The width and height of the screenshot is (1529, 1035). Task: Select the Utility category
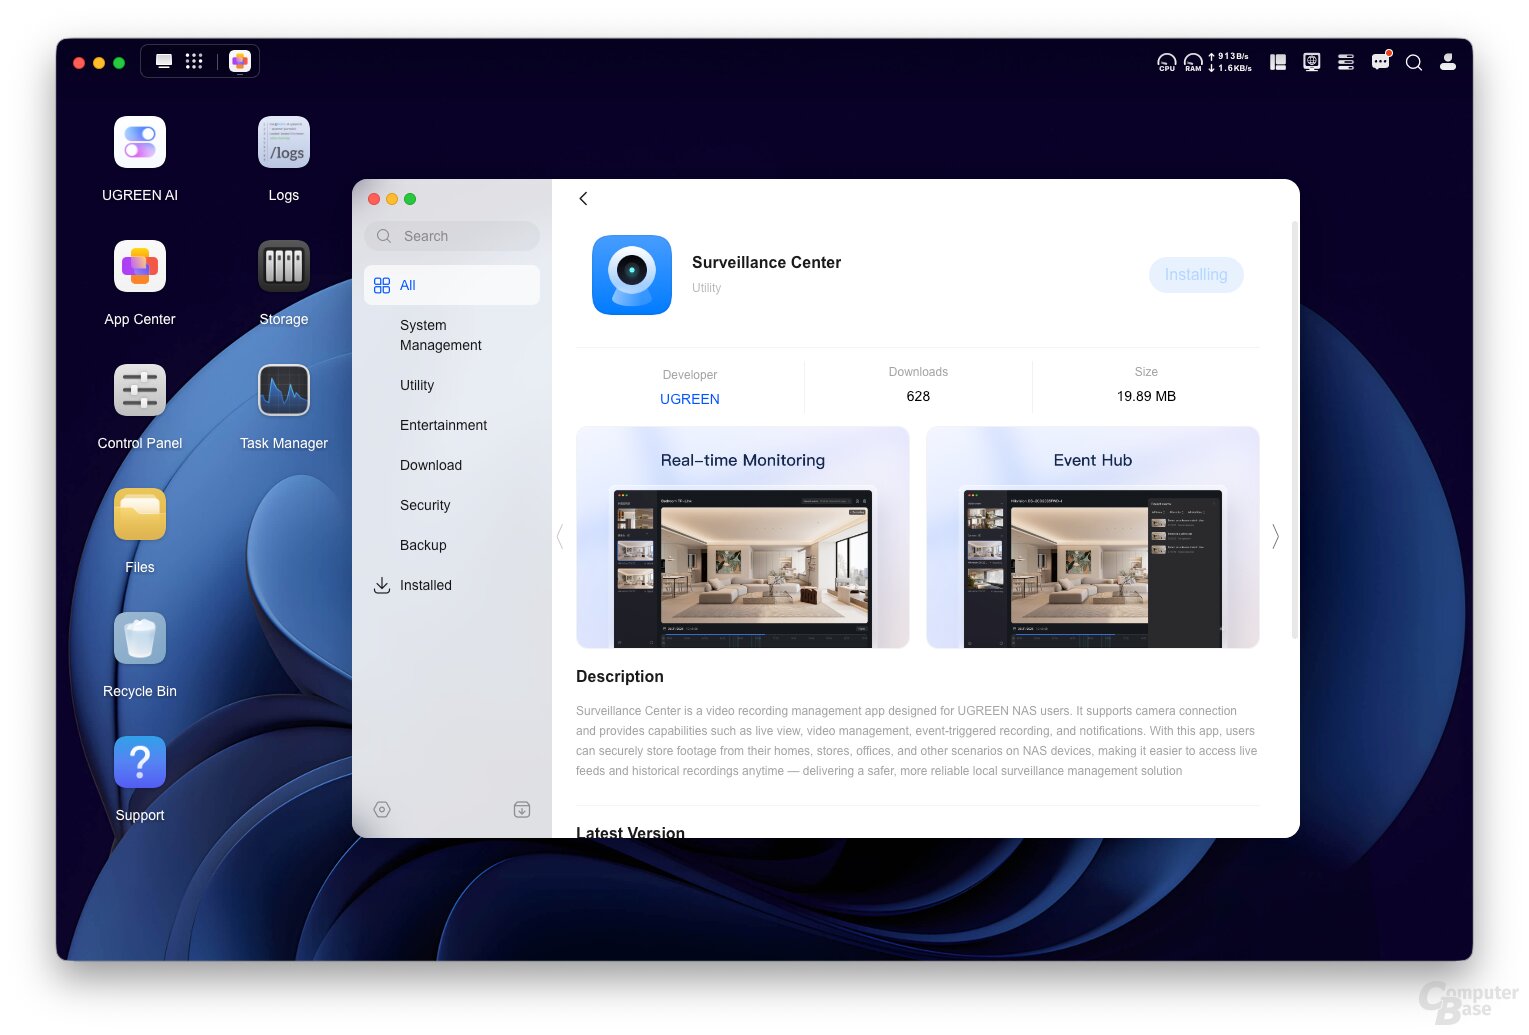point(452,385)
